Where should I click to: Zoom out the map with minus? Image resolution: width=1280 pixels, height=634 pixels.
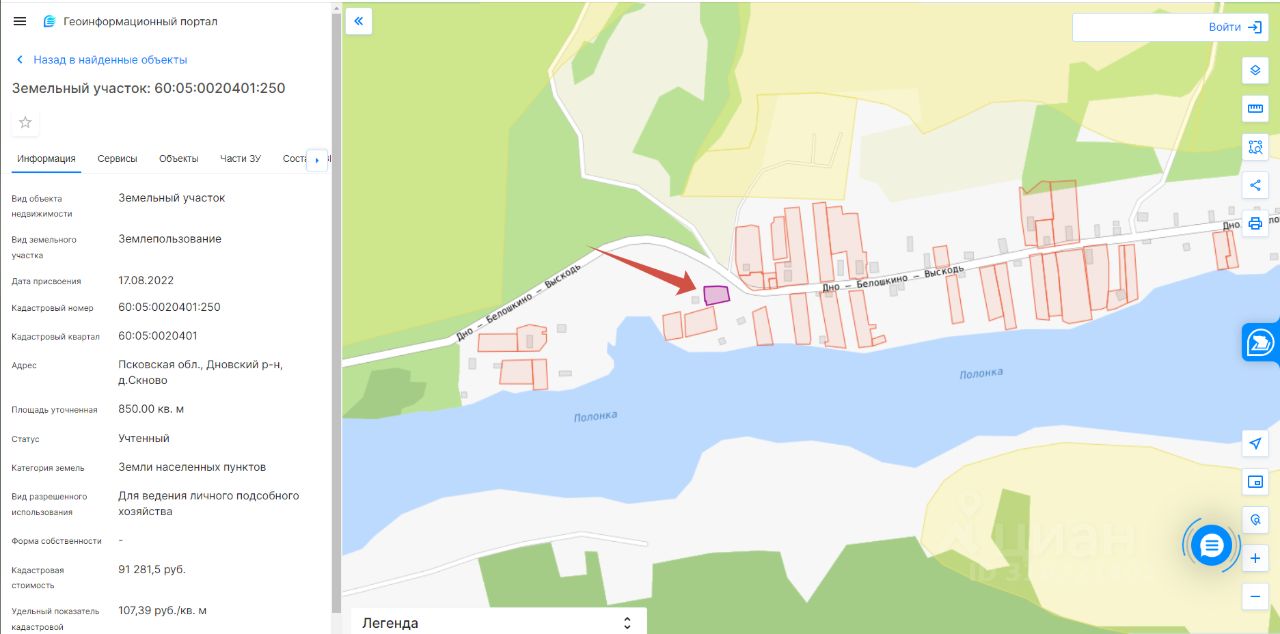point(1255,597)
